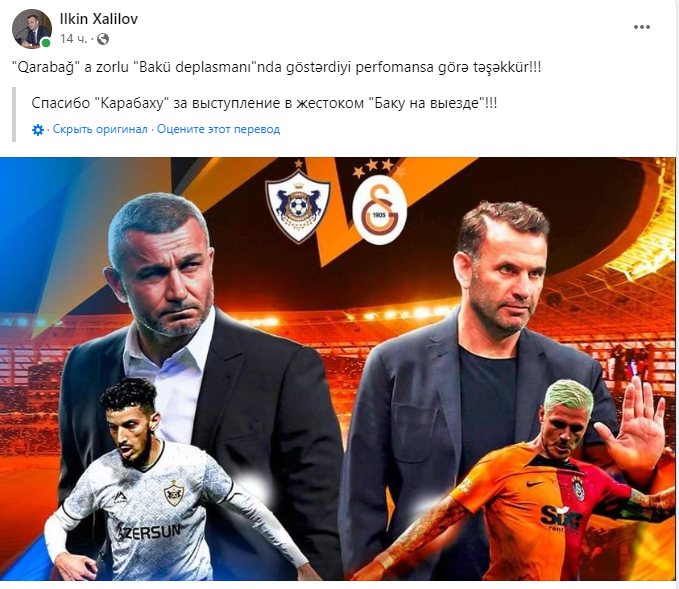Click the Galatasaray 1905 logo in image
This screenshot has height=589, width=679.
click(379, 211)
